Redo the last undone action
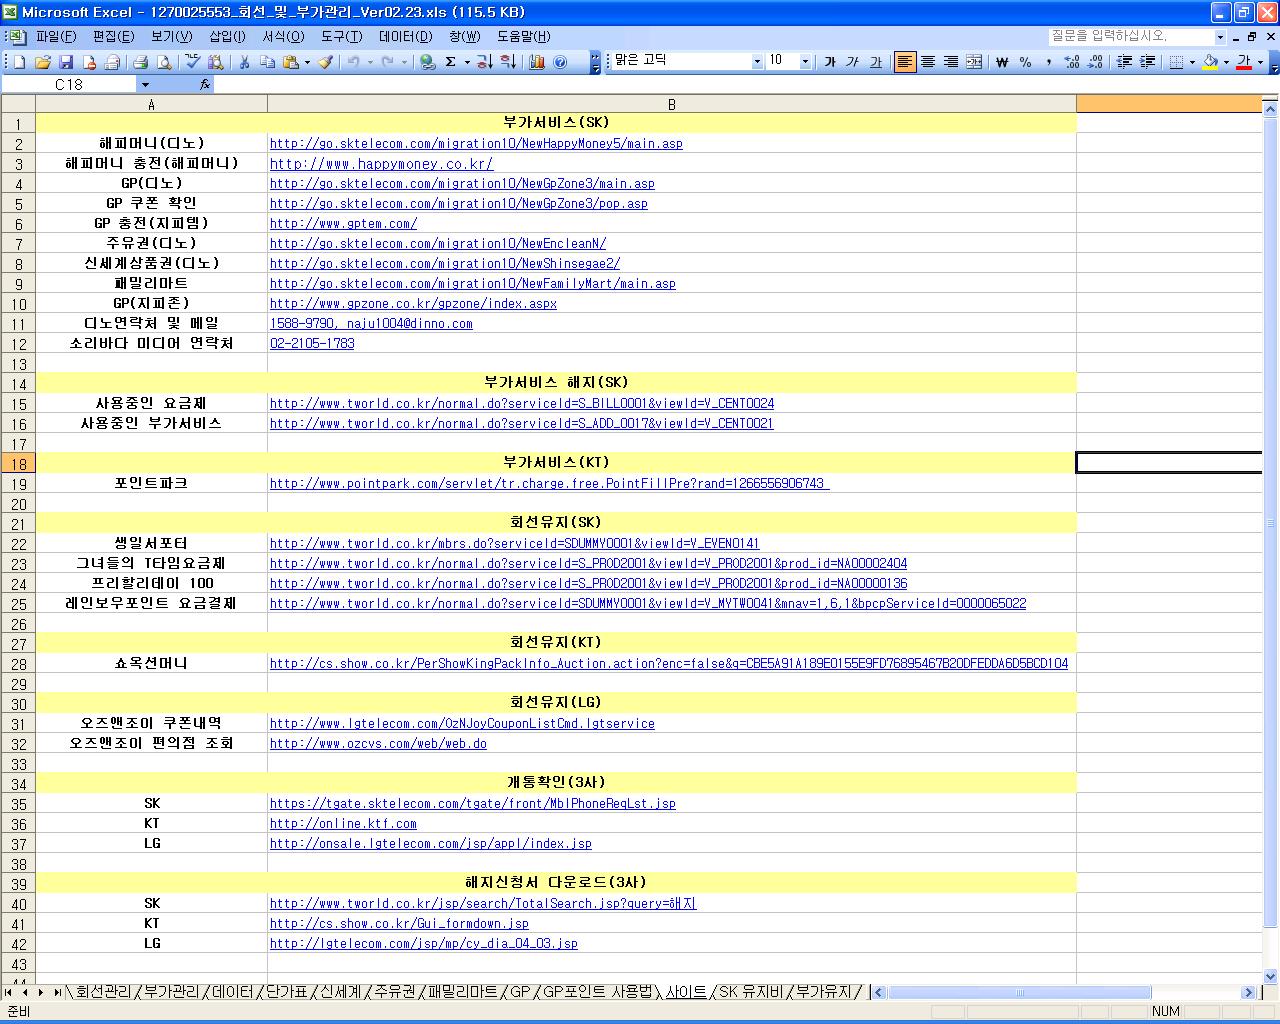The height and width of the screenshot is (1024, 1280). (x=387, y=62)
